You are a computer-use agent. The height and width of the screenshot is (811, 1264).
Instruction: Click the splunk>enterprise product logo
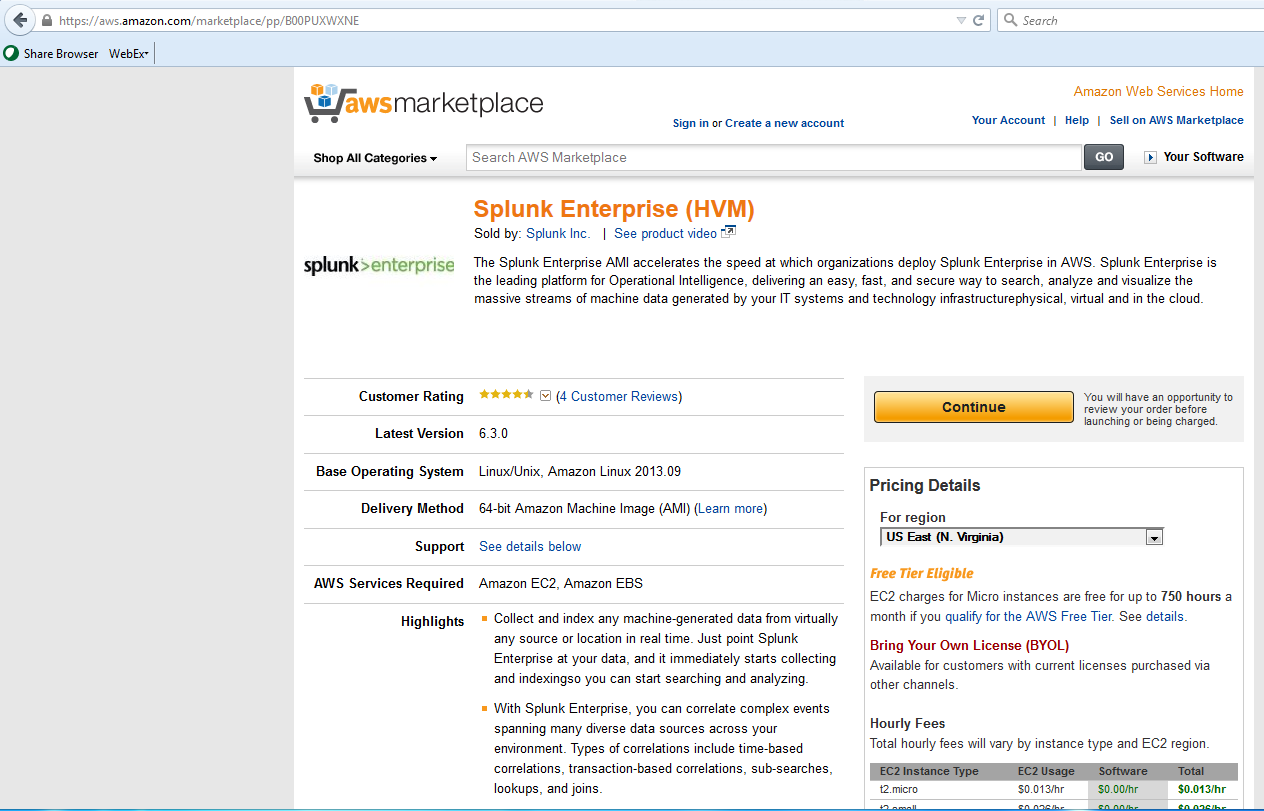(379, 265)
